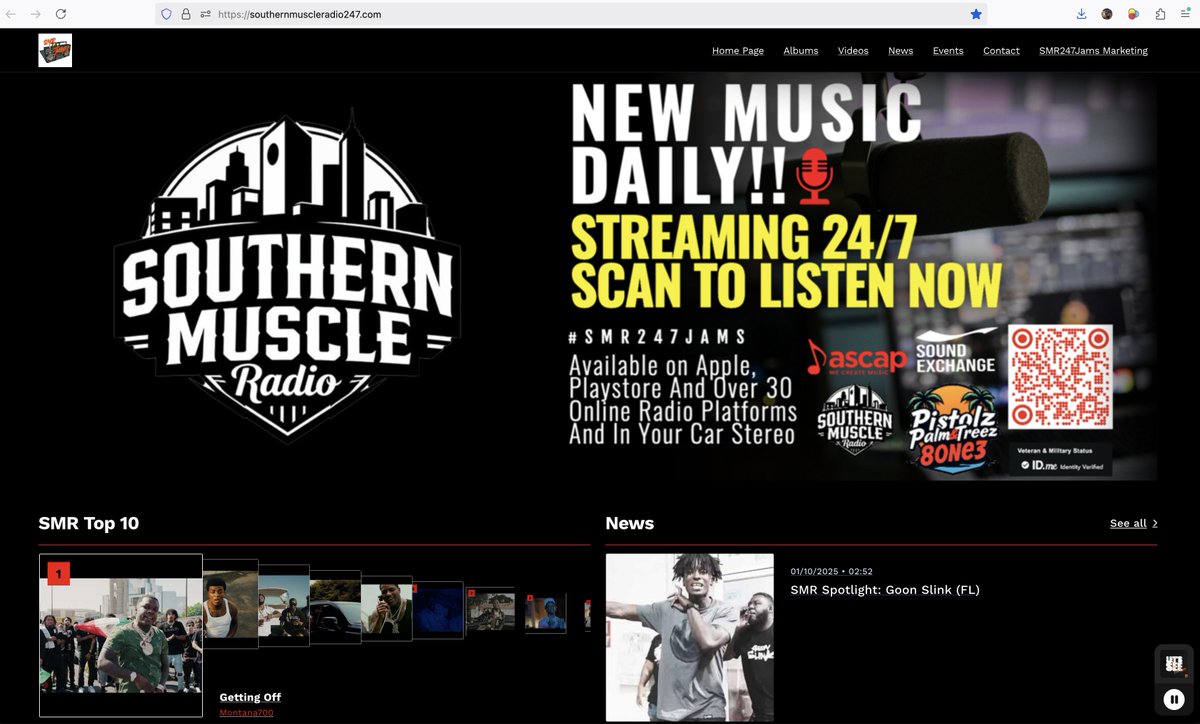Screen dimensions: 1200x724
Task: Reload the page with the refresh icon
Action: click(x=61, y=14)
